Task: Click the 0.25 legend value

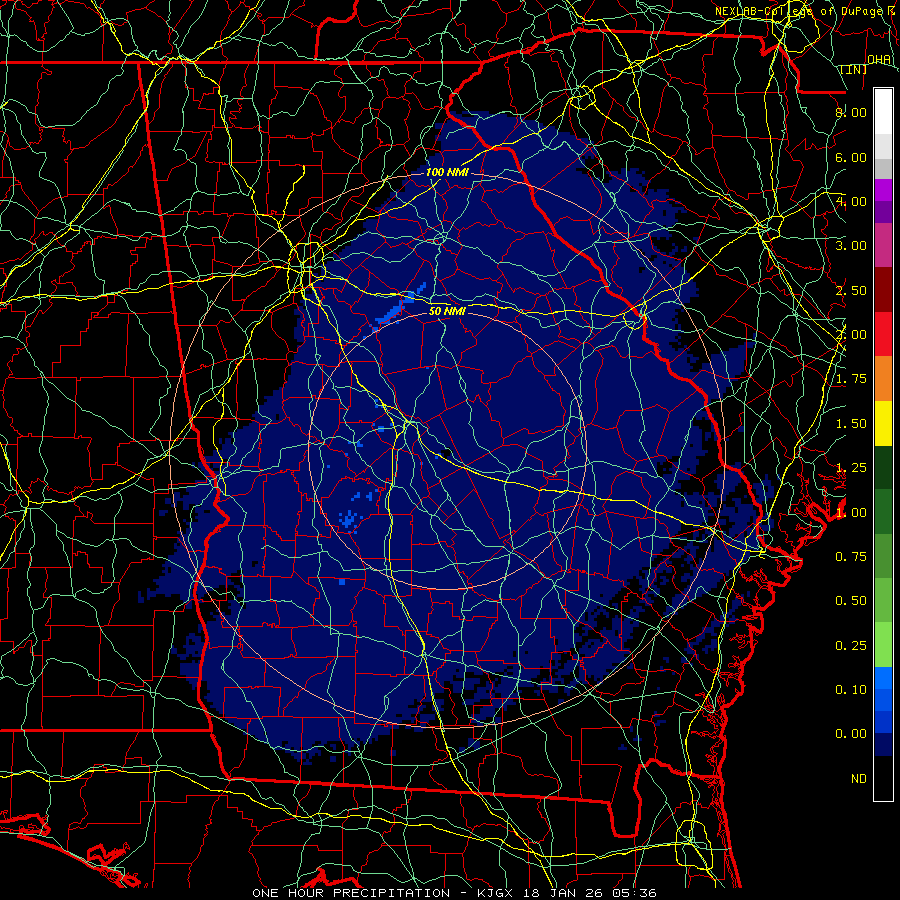Action: (x=851, y=646)
